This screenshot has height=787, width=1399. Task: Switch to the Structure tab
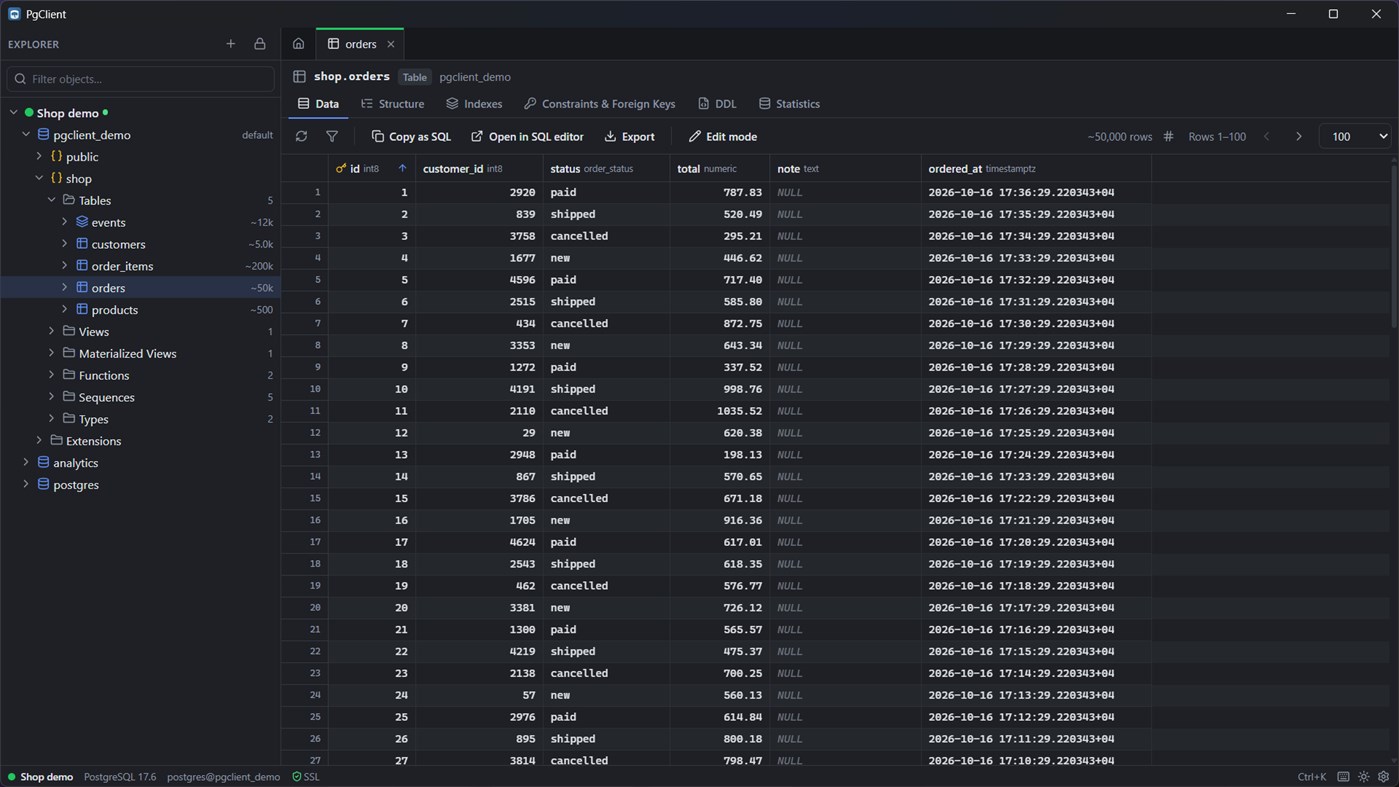tap(392, 104)
